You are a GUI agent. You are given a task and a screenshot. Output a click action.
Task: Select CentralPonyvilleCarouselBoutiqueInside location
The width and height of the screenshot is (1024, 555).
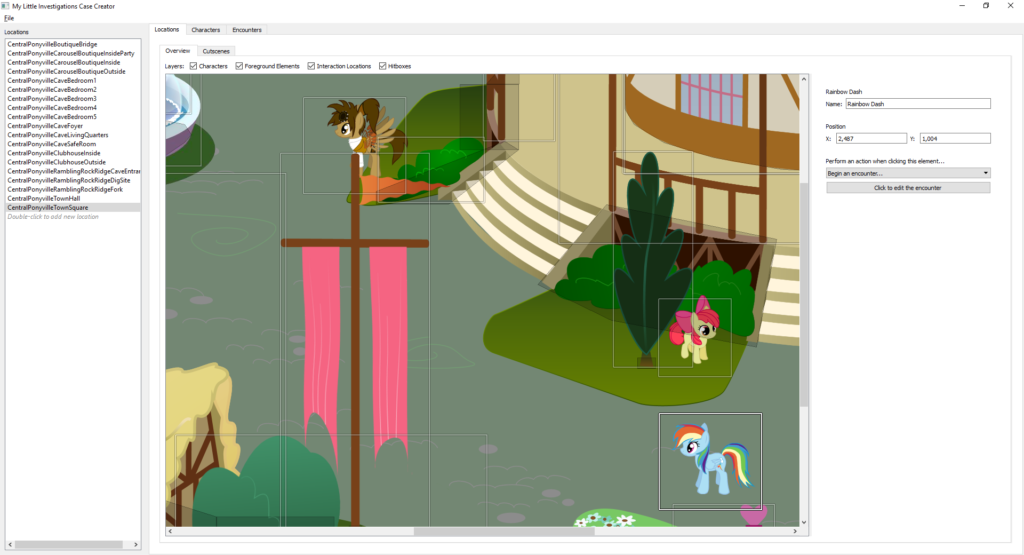click(x=63, y=63)
